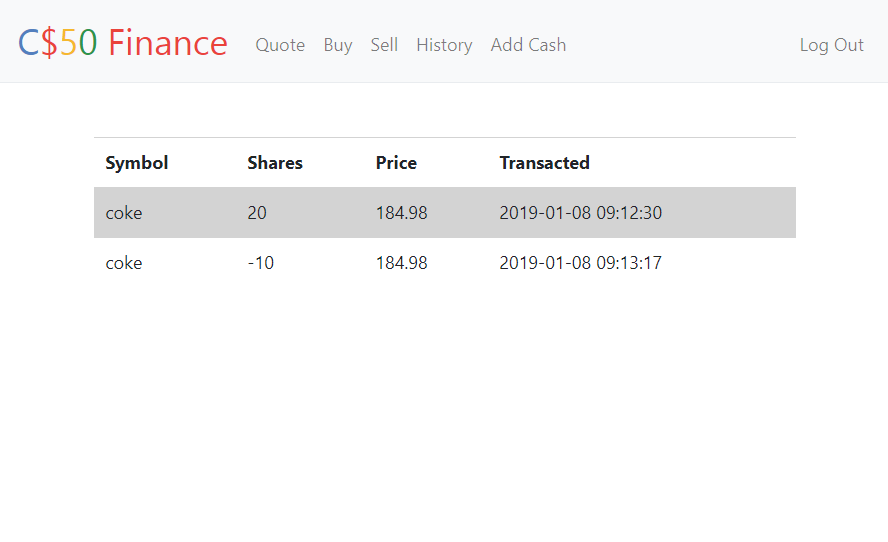Click the price 184.98 in second row
Viewport: 888px width, 542px height.
(x=402, y=263)
